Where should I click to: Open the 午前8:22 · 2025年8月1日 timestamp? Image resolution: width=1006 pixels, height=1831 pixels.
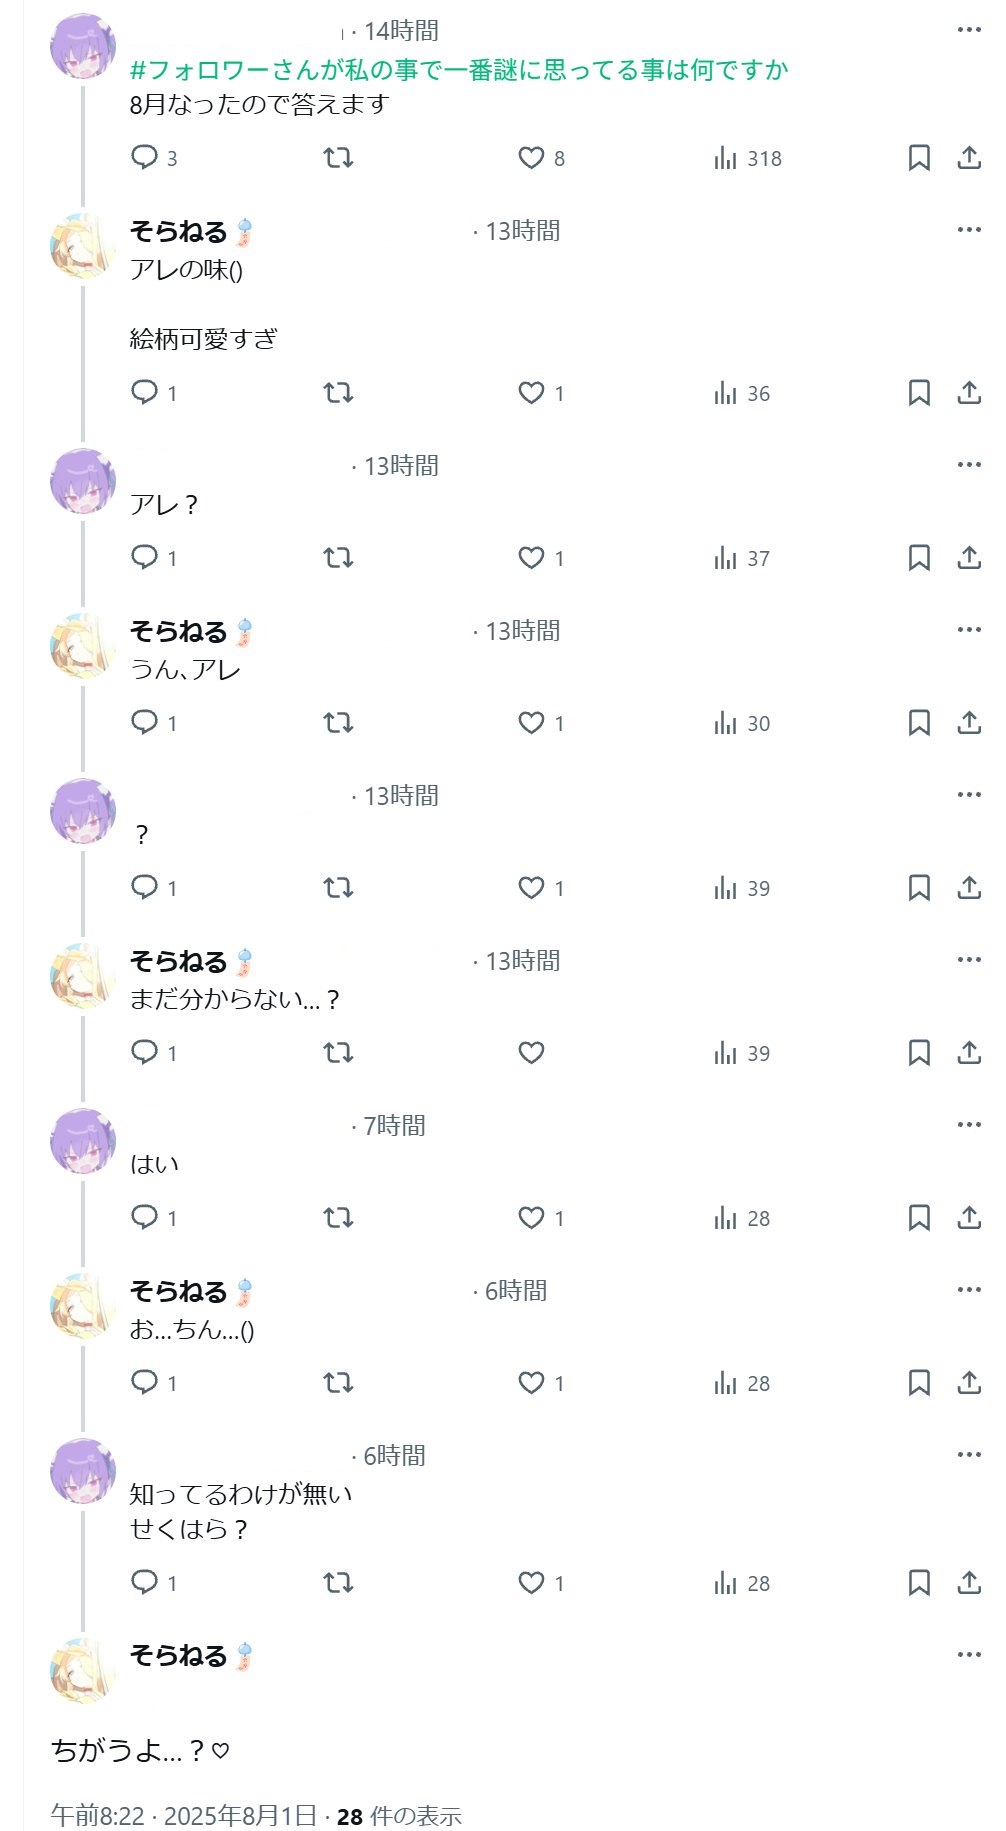[x=184, y=1816]
